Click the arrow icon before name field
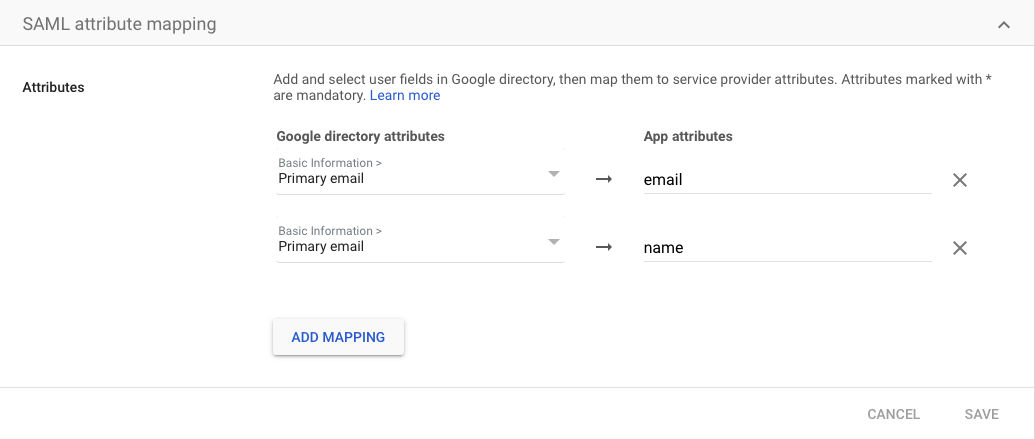This screenshot has width=1035, height=439. tap(603, 248)
